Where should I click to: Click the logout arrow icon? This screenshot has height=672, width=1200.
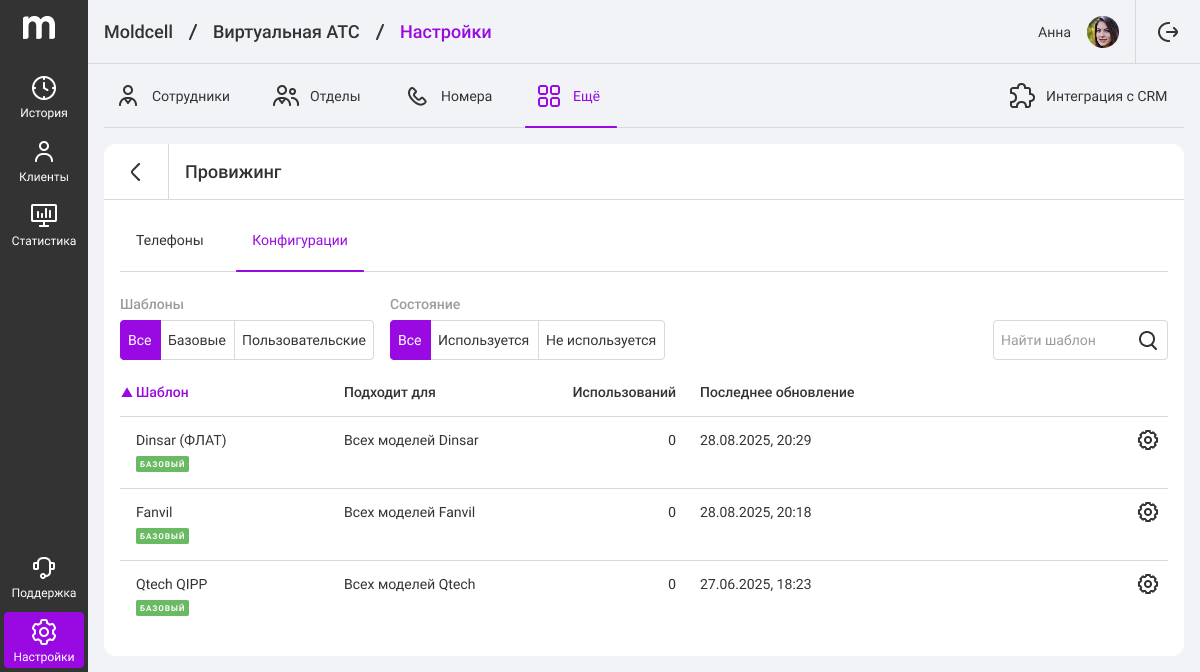pyautogui.click(x=1168, y=32)
